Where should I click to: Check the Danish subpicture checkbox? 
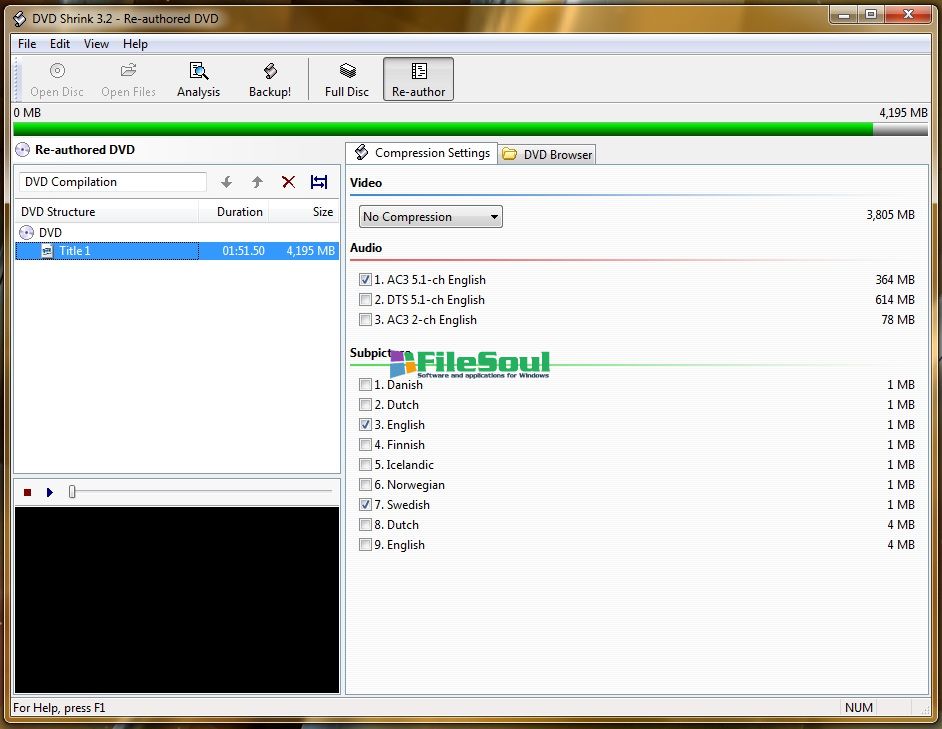click(x=365, y=385)
